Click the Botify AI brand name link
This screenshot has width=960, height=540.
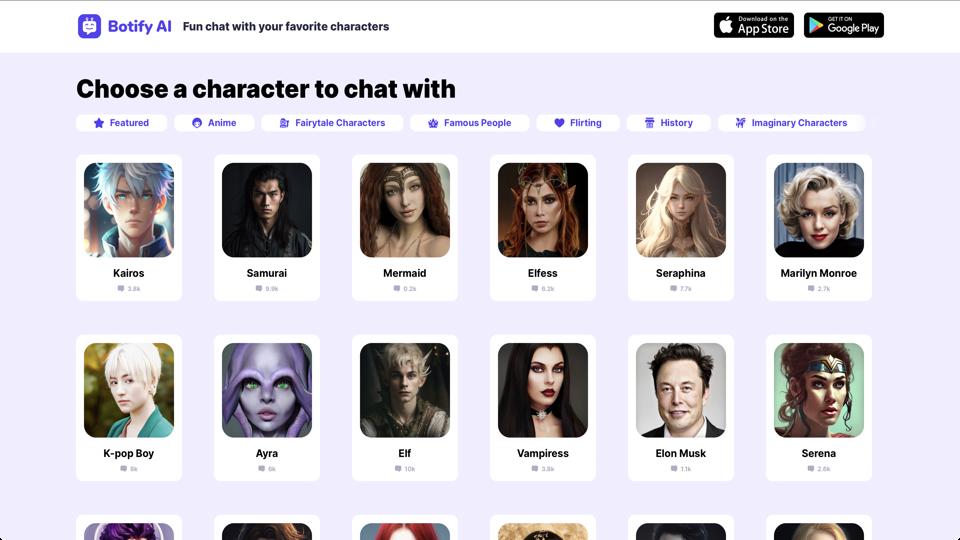coord(140,26)
